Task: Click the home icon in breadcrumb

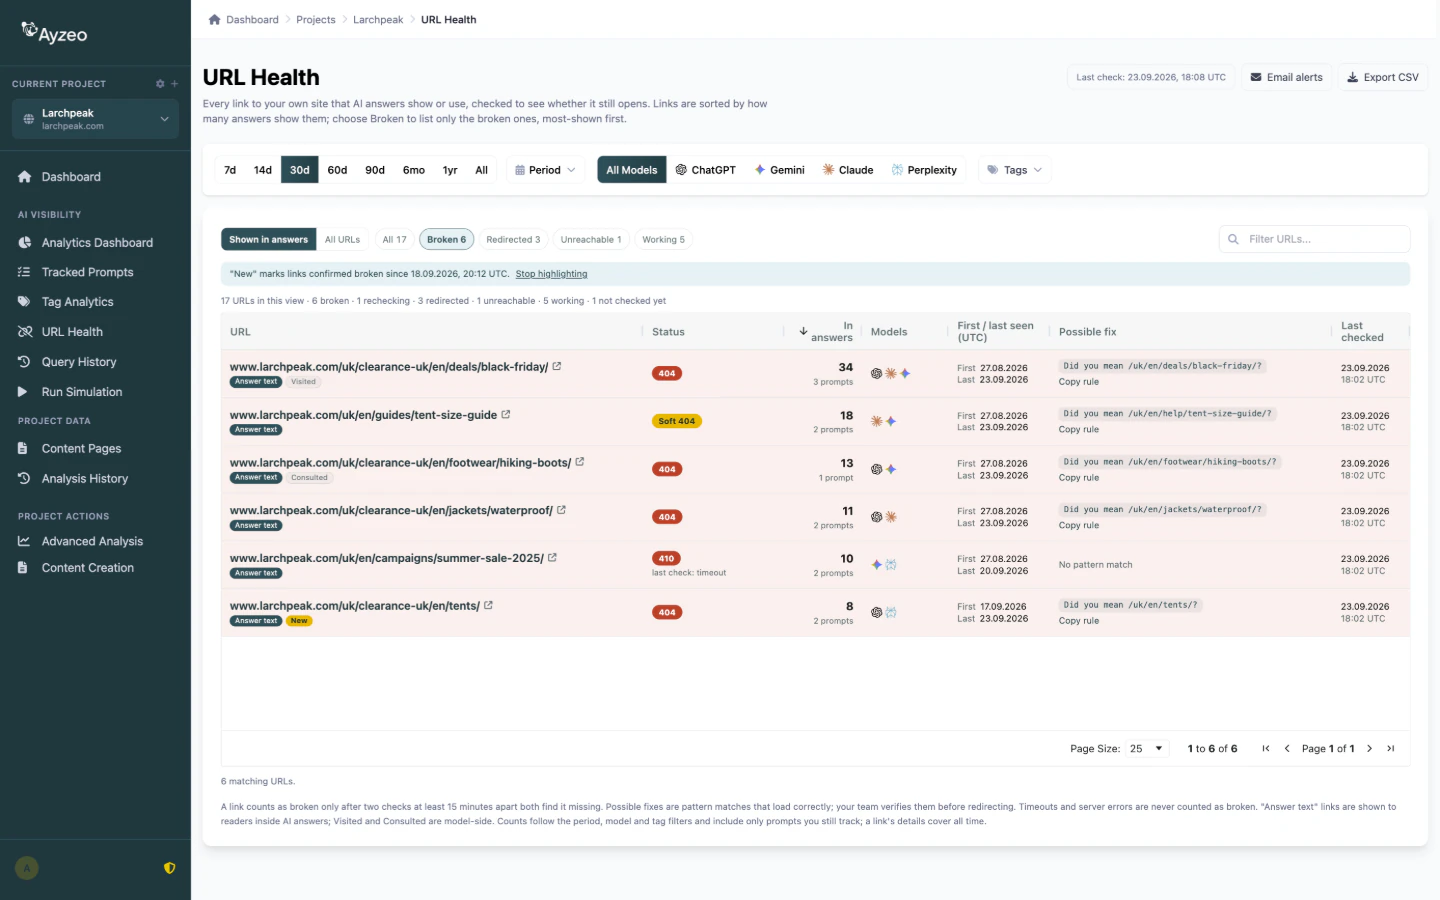Action: click(x=214, y=20)
